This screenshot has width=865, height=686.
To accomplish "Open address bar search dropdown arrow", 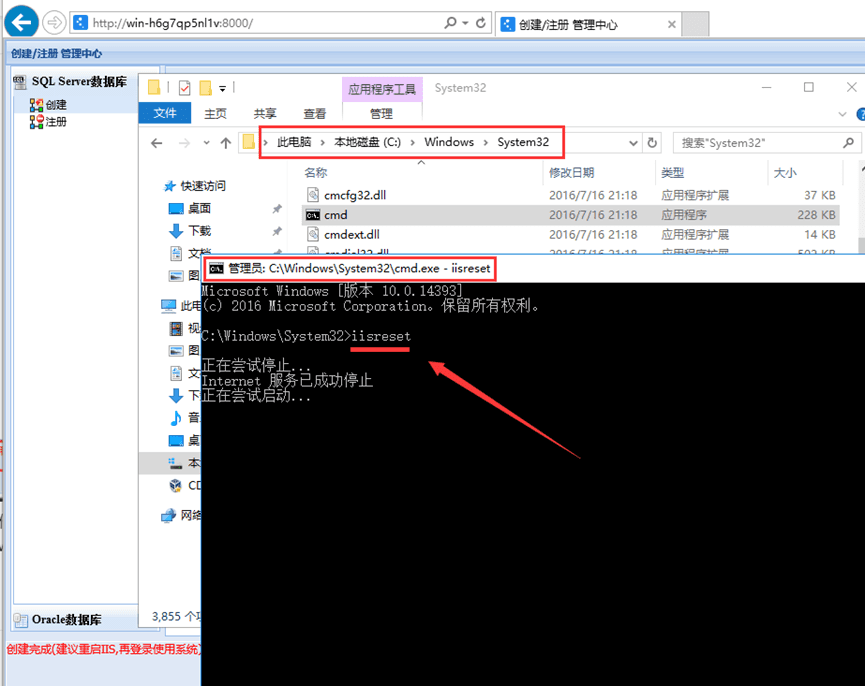I will click(x=466, y=23).
